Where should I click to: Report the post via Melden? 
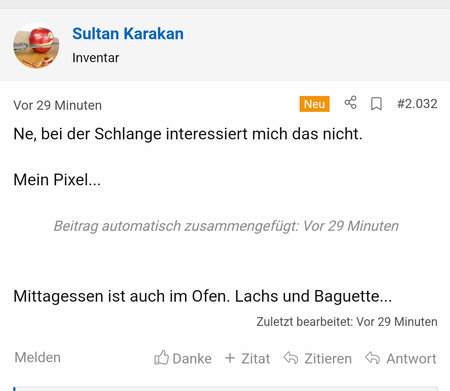(38, 358)
